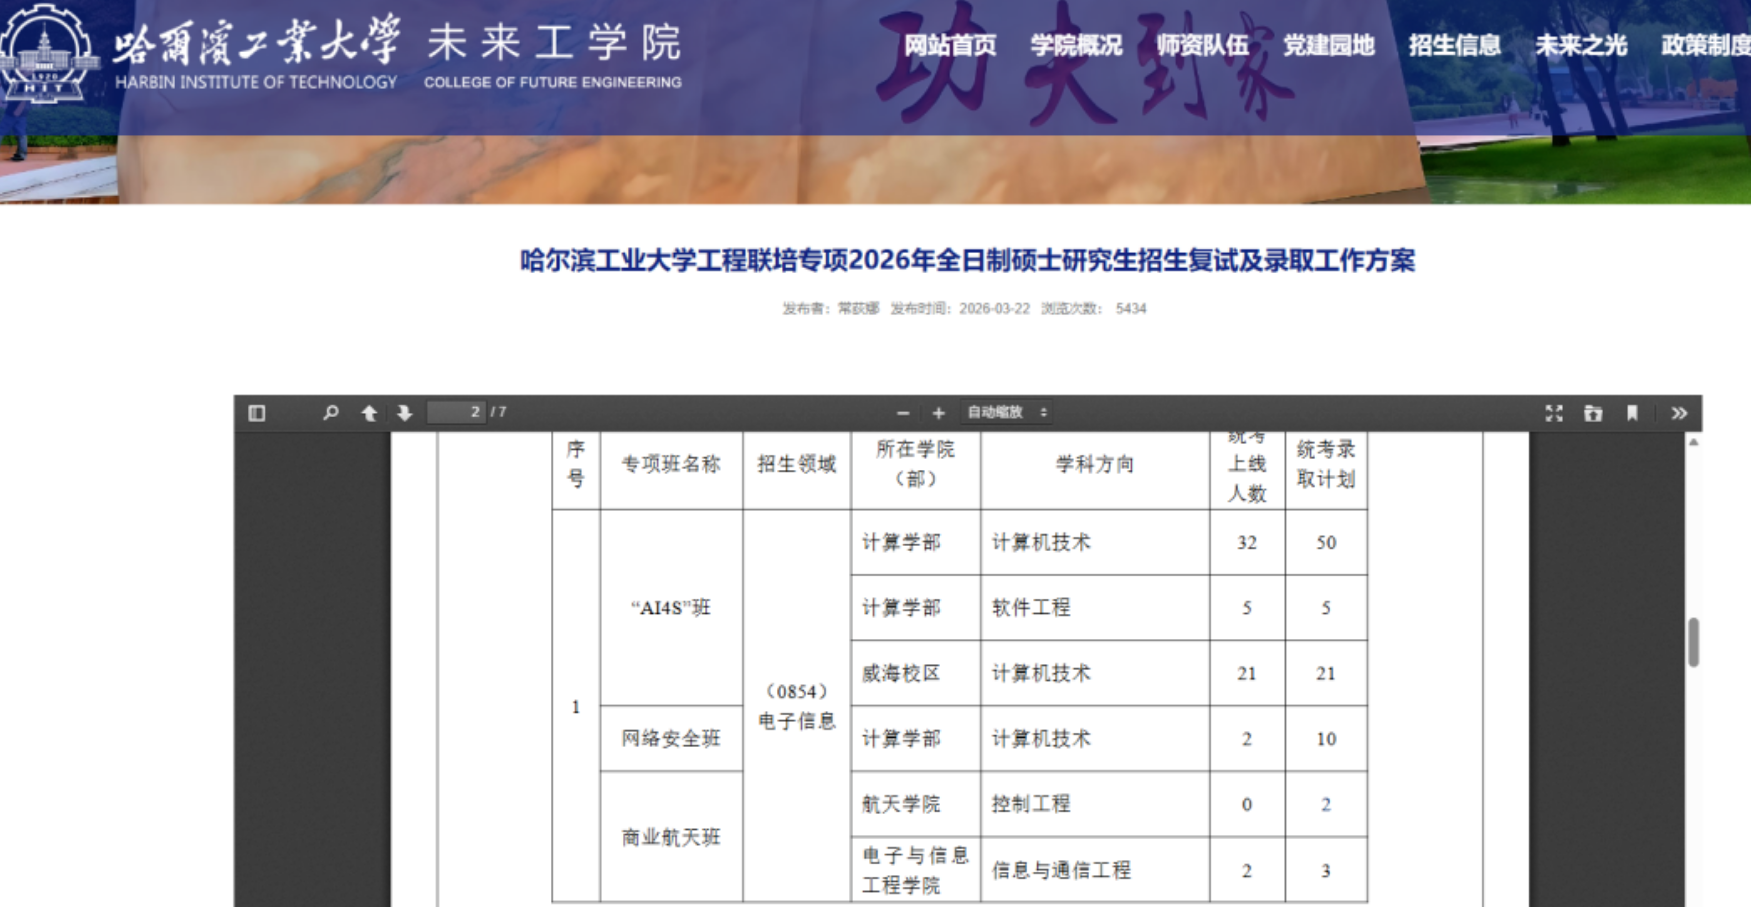The height and width of the screenshot is (907, 1751).
Task: Switch PDF to presentation fullscreen mode
Action: 1553,413
